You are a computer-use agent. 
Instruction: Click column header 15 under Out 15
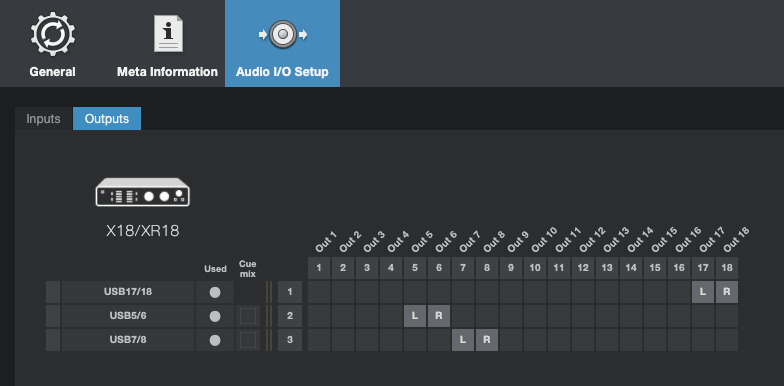coord(655,268)
